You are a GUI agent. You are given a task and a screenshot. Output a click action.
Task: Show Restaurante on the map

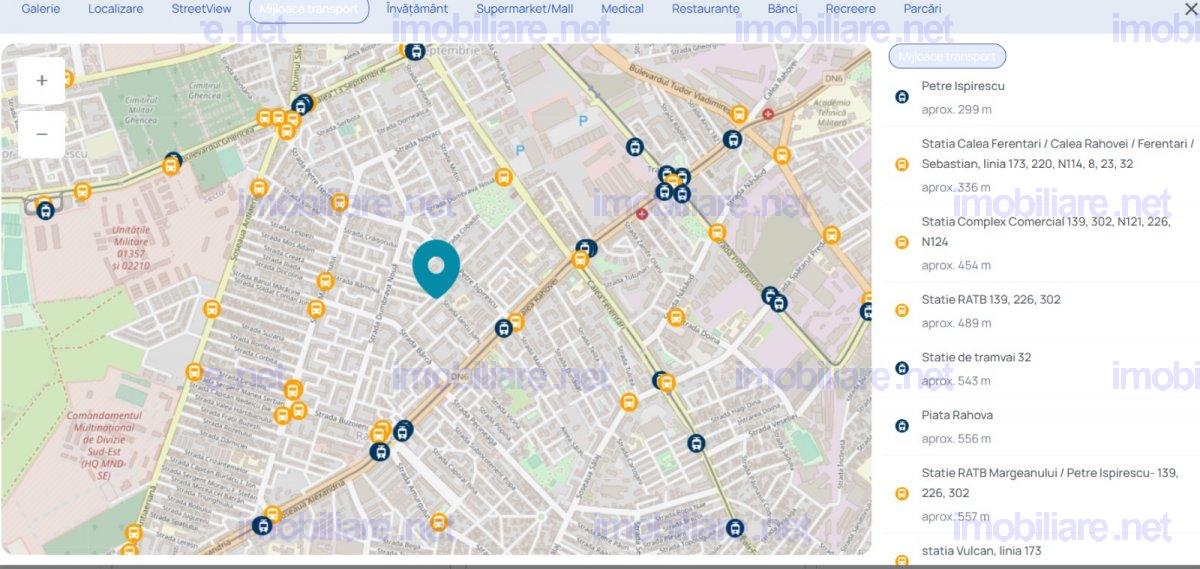705,9
